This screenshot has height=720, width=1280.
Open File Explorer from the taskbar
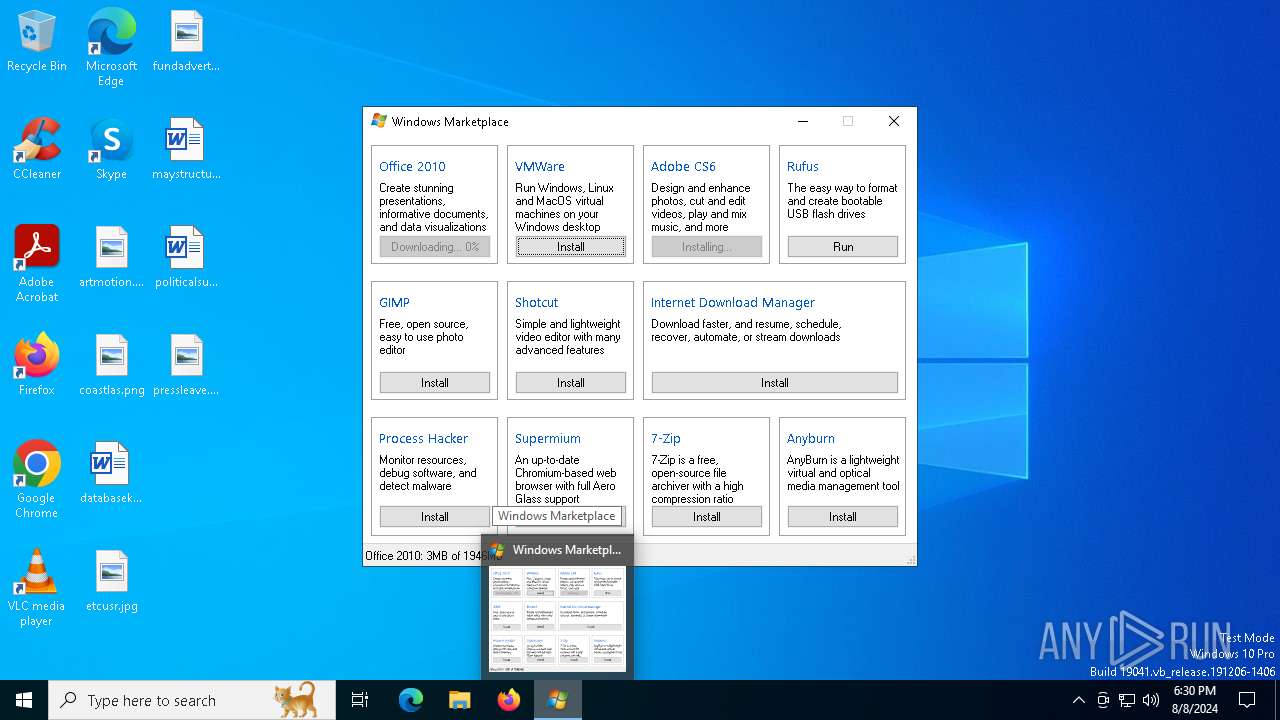point(460,700)
